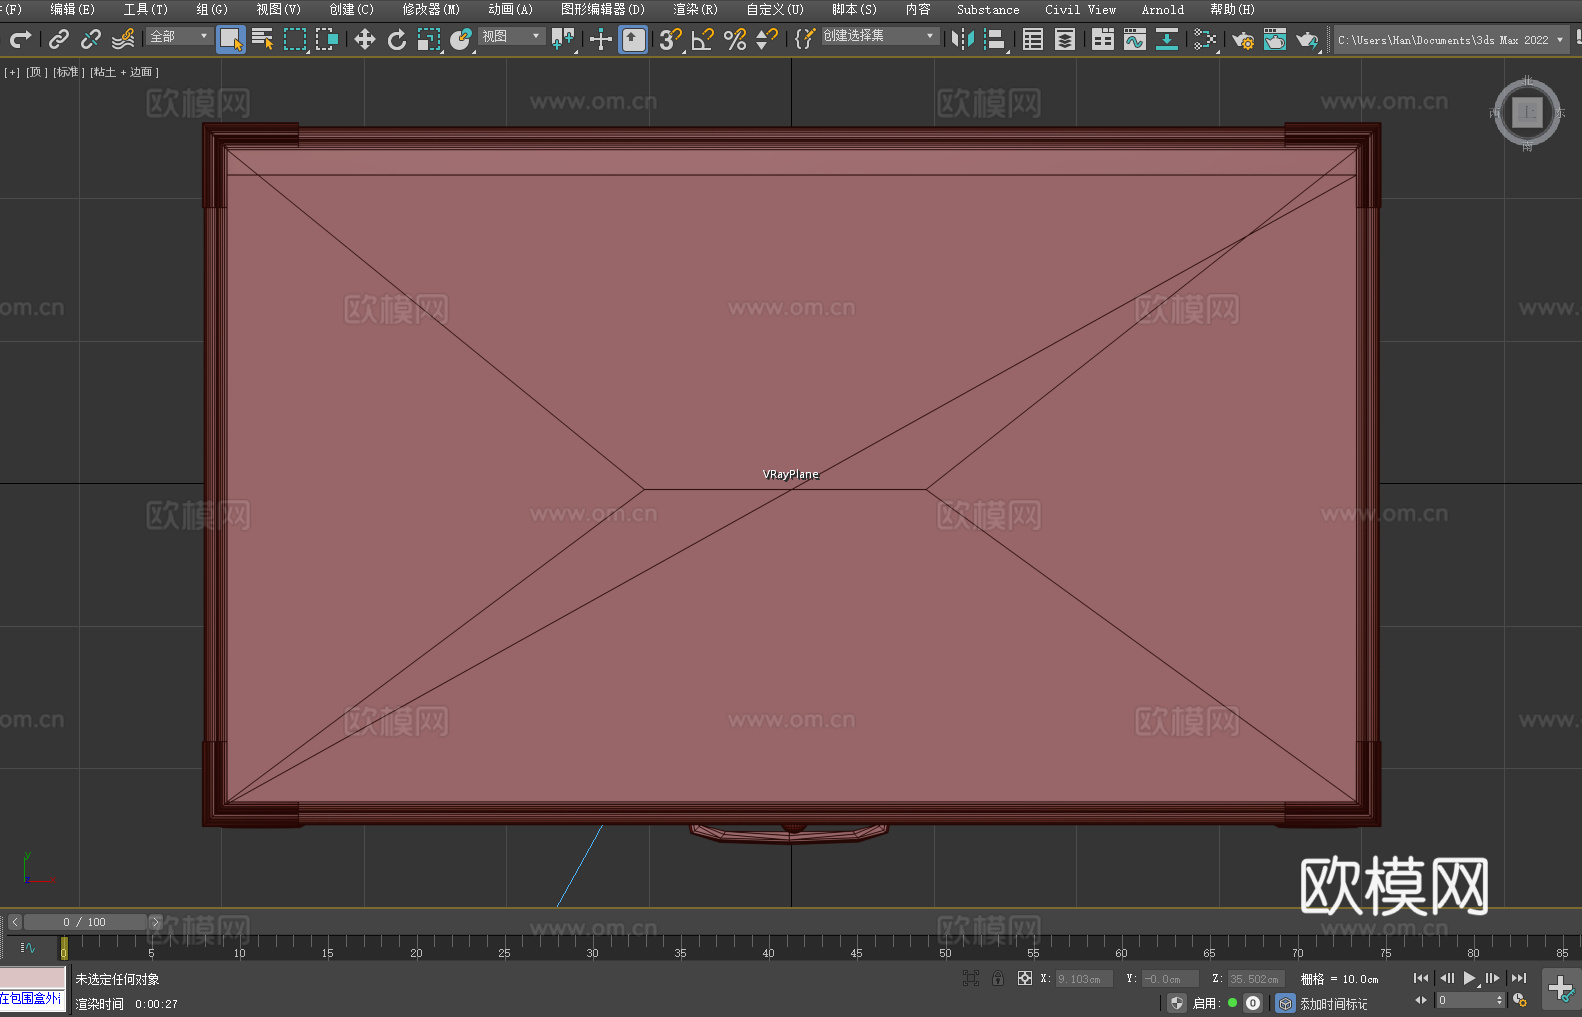Click the [粘土 + 边面] per-view preference label
The width and height of the screenshot is (1582, 1017).
124,72
